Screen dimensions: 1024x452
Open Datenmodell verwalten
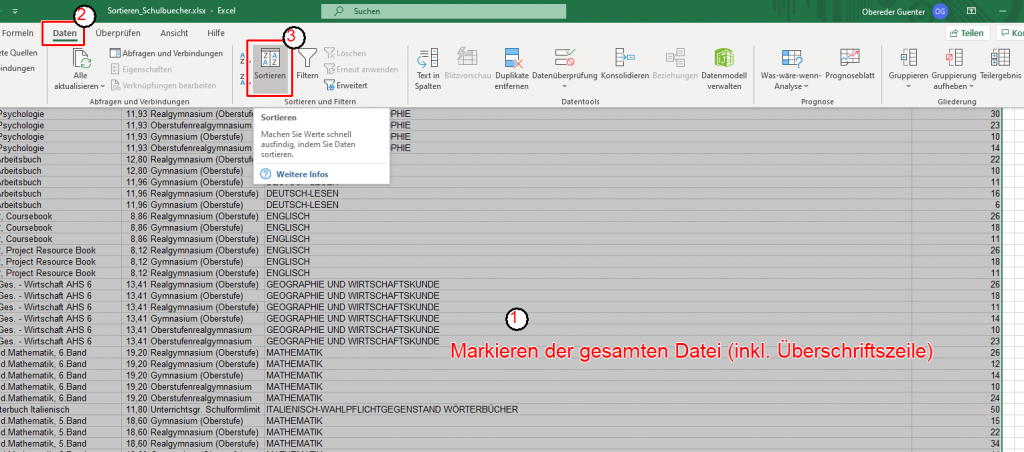coord(724,69)
